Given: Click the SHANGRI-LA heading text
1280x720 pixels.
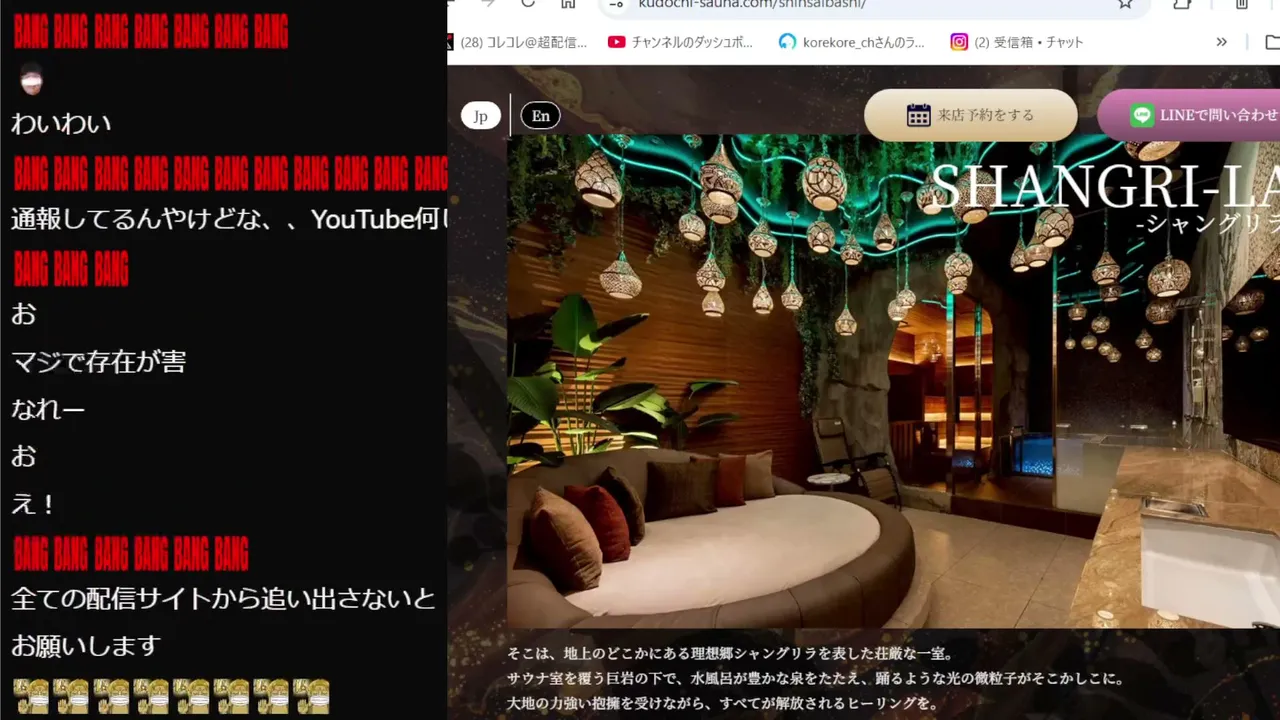Looking at the screenshot, I should tap(1104, 186).
